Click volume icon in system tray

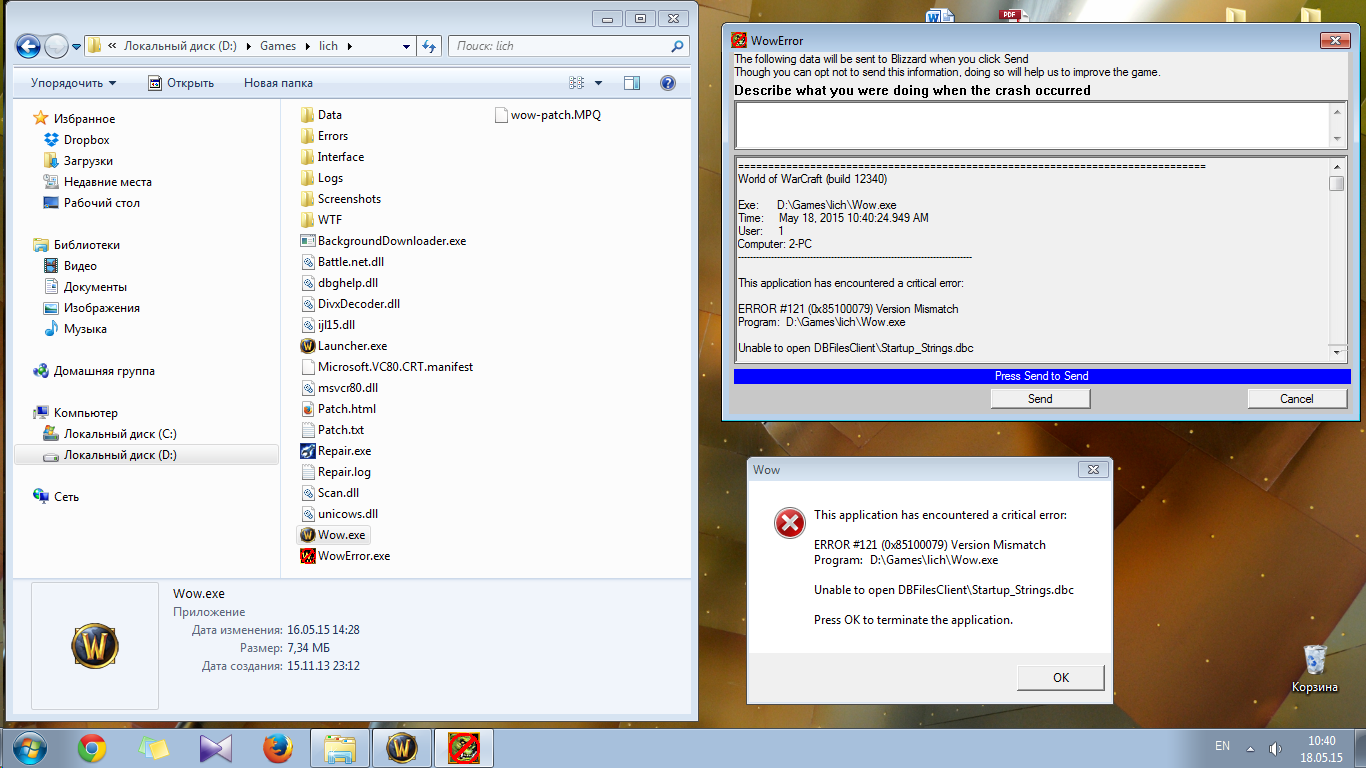tap(1274, 748)
